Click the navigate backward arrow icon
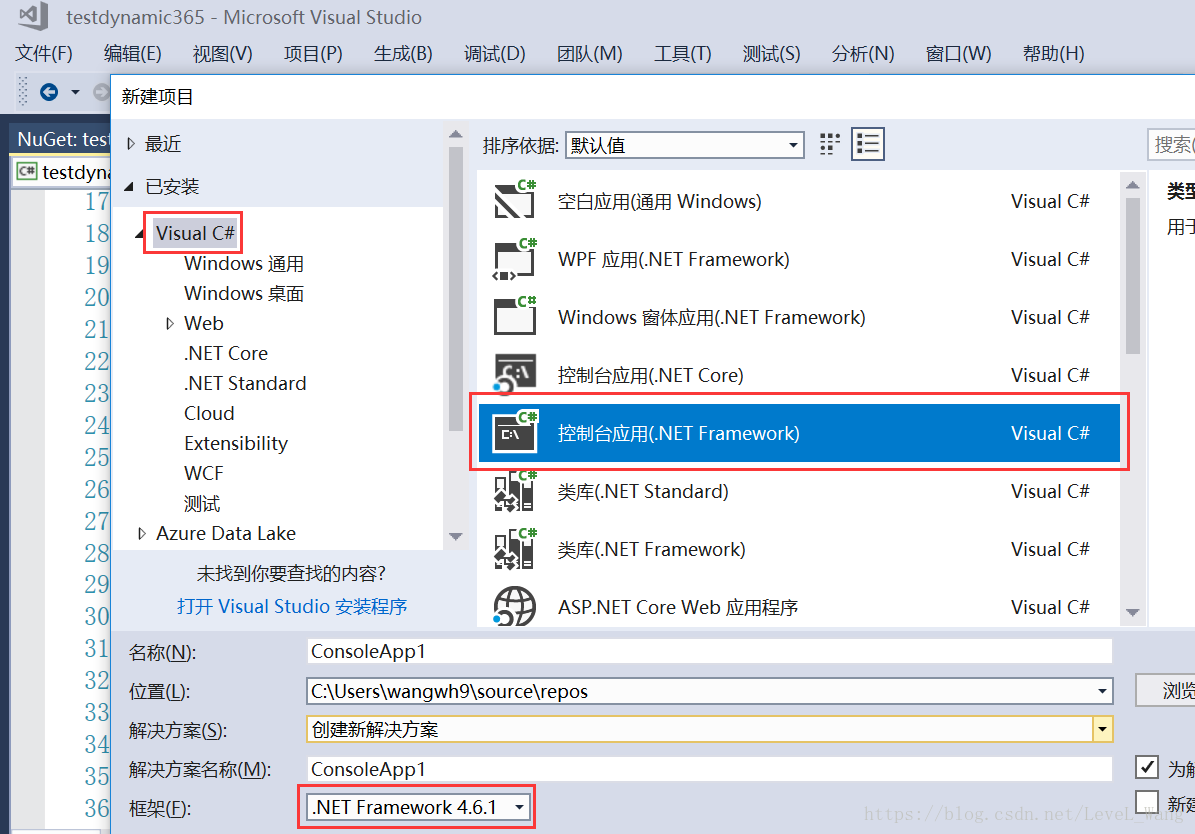 49,92
